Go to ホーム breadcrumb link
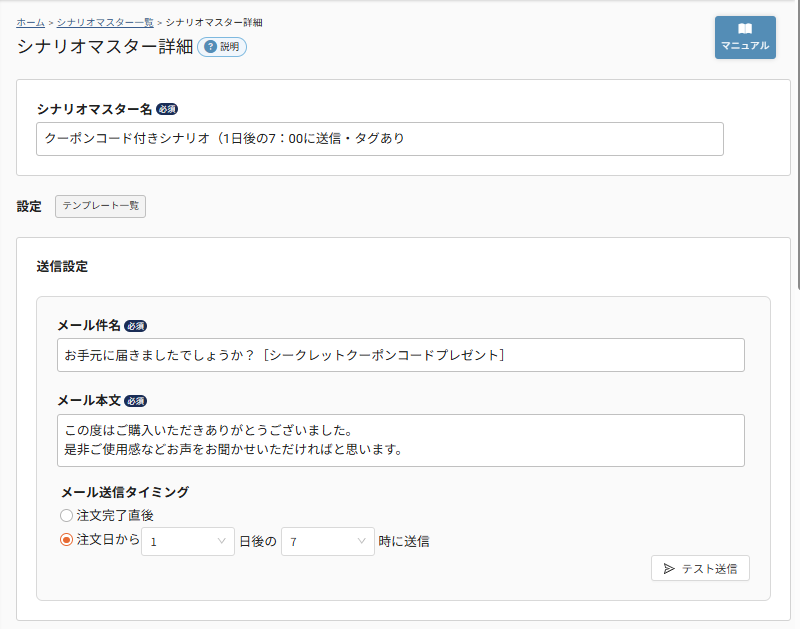800x629 pixels. coord(30,21)
